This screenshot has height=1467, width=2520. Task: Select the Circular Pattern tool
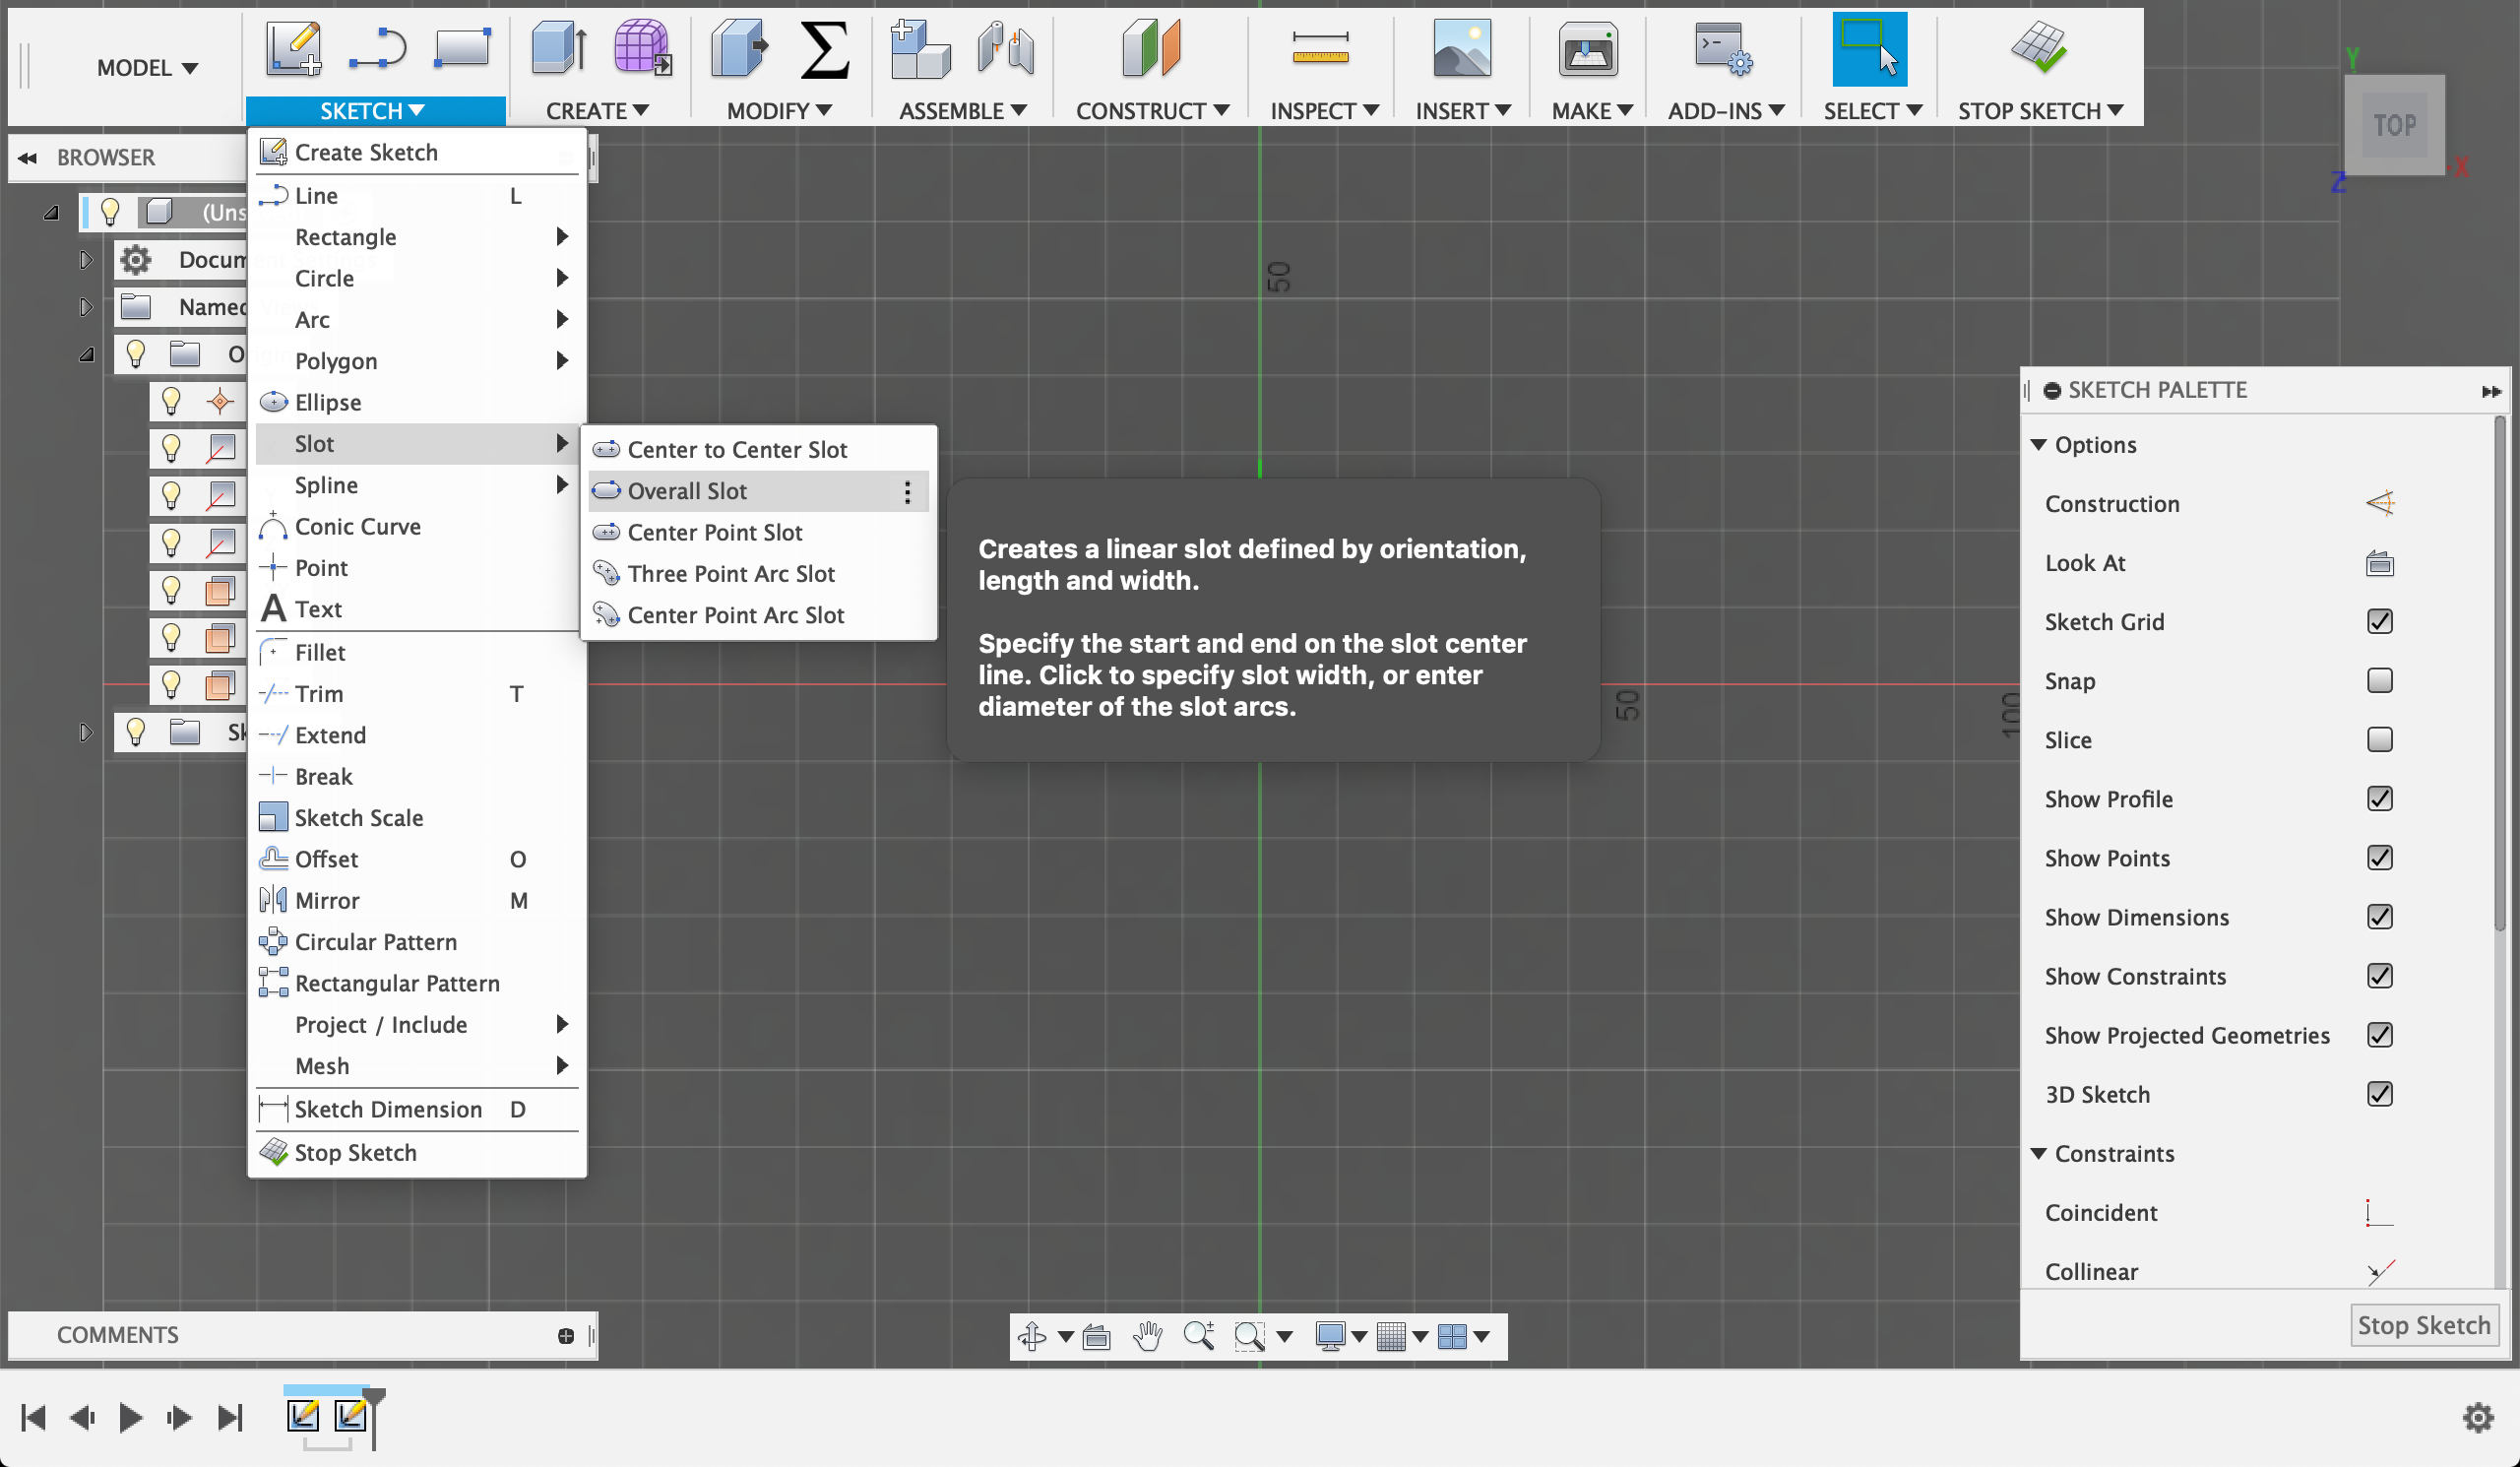coord(375,941)
